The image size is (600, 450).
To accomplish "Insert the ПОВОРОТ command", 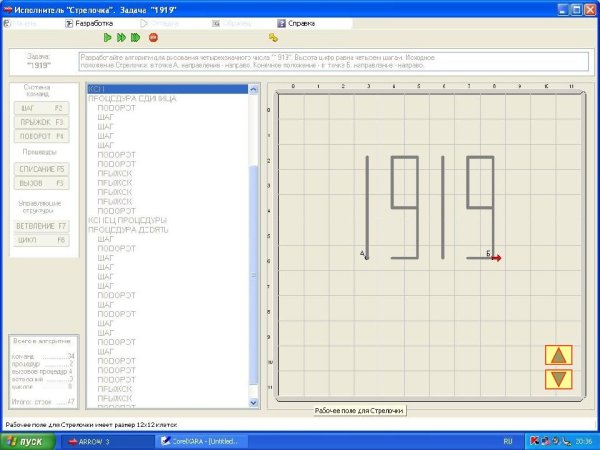I will (41, 135).
